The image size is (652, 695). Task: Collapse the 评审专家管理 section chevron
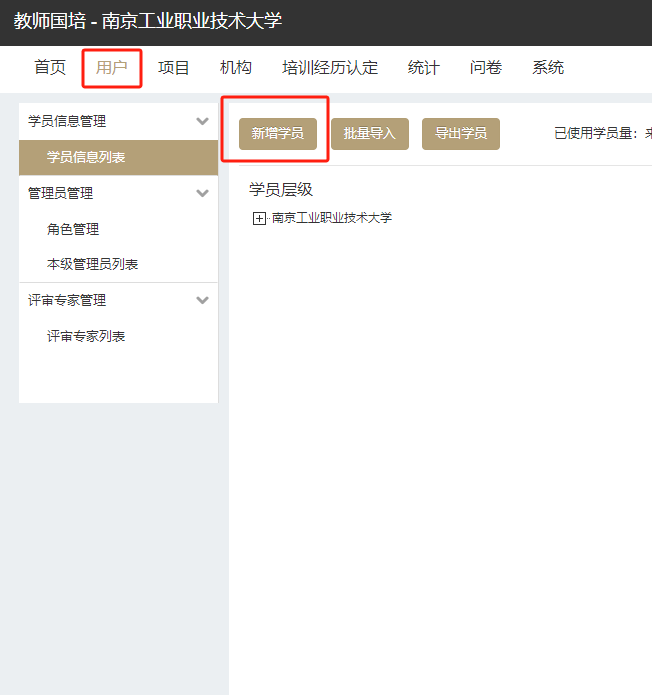tap(203, 300)
